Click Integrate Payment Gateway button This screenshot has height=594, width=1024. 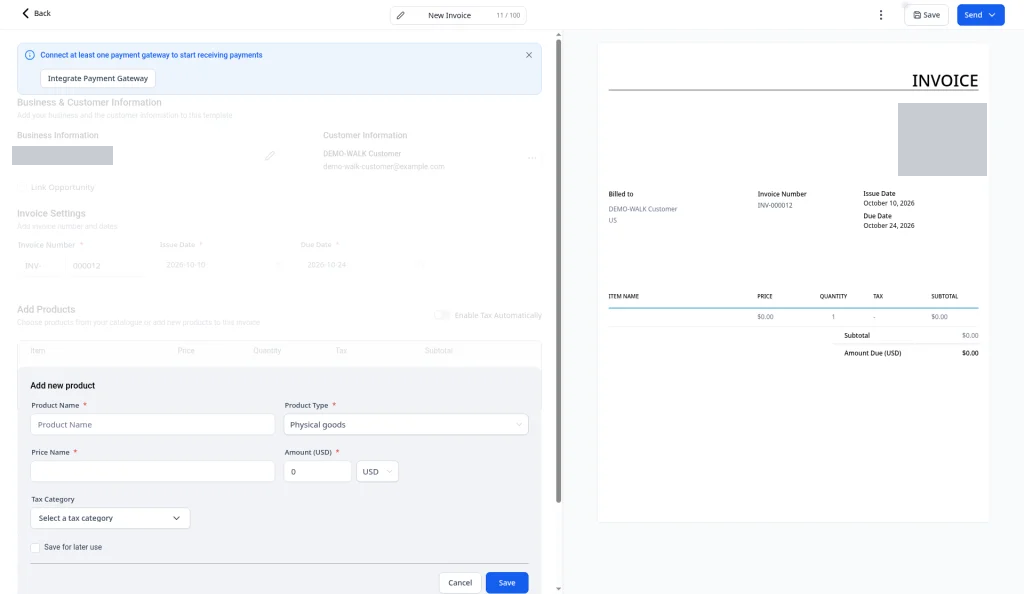pyautogui.click(x=98, y=78)
